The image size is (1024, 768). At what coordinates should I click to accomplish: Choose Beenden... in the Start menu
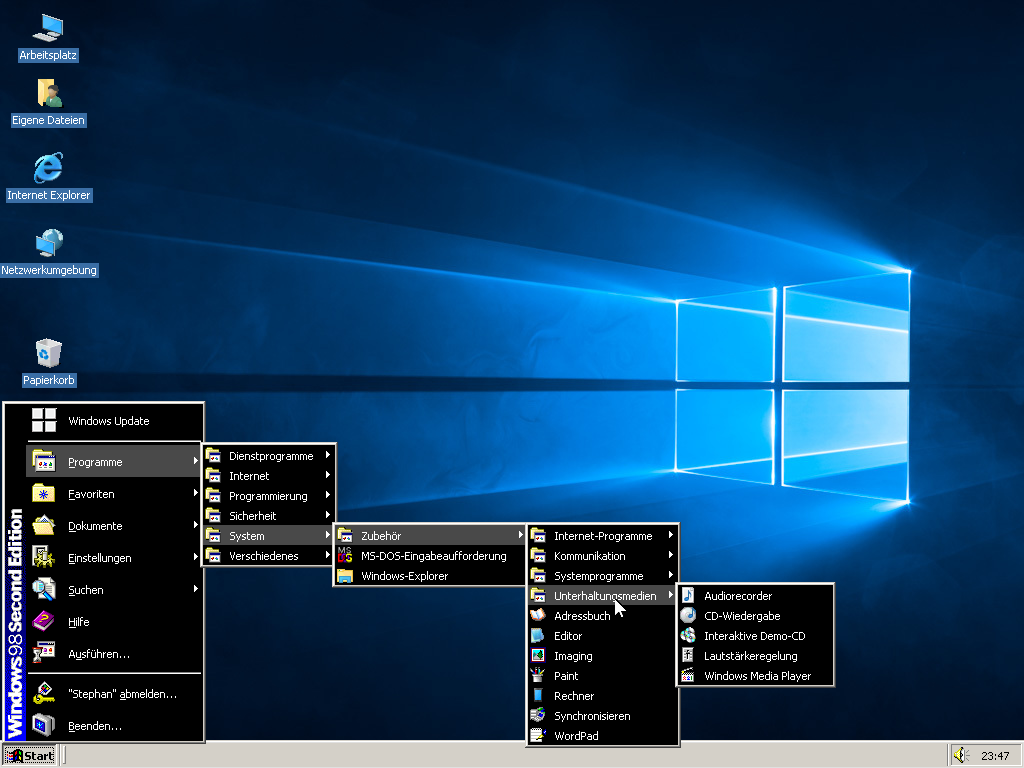114,726
